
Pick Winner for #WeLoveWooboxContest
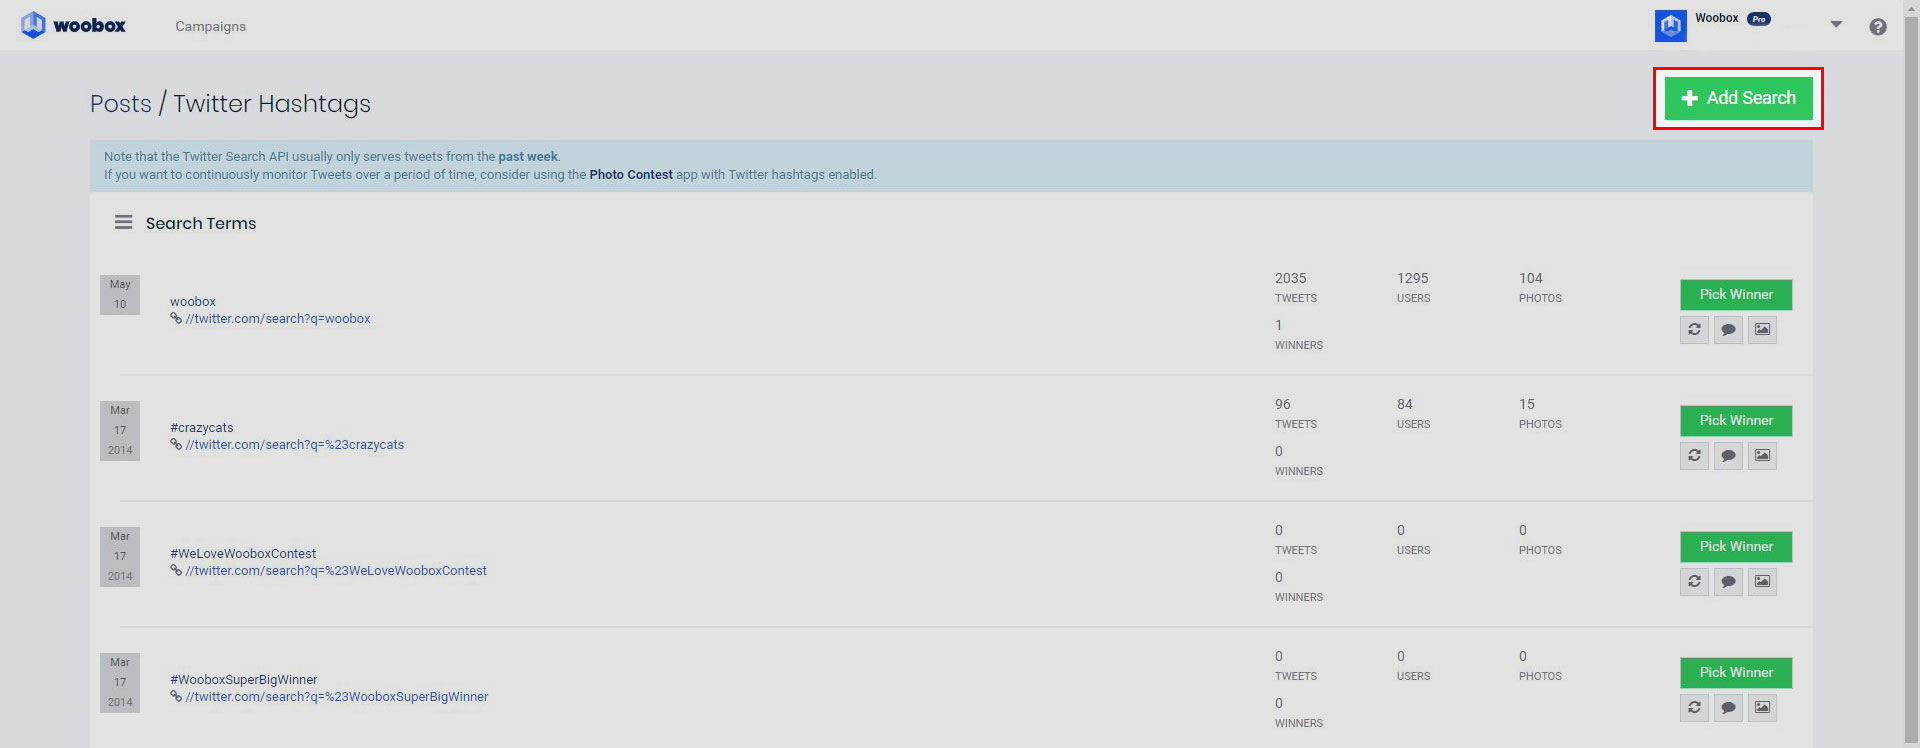[x=1736, y=547]
